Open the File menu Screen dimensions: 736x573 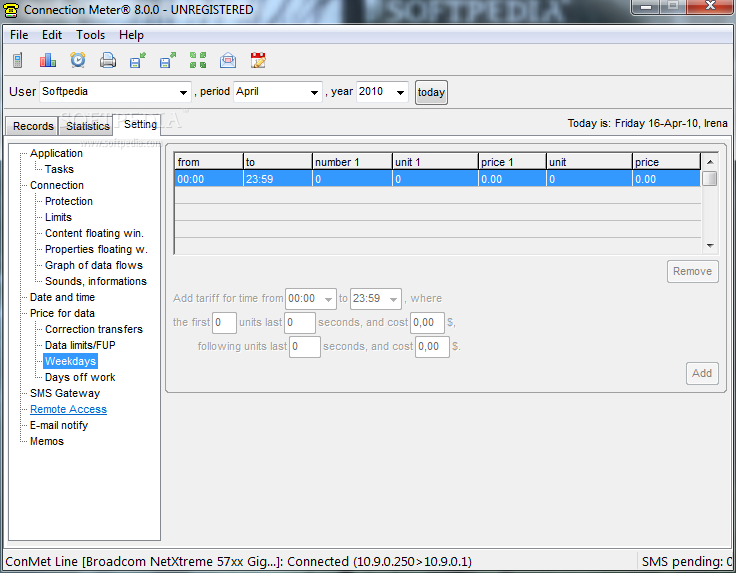[x=19, y=35]
